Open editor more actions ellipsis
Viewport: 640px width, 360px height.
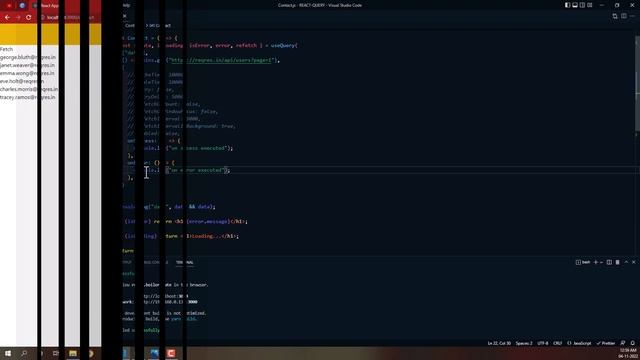pos(632,16)
